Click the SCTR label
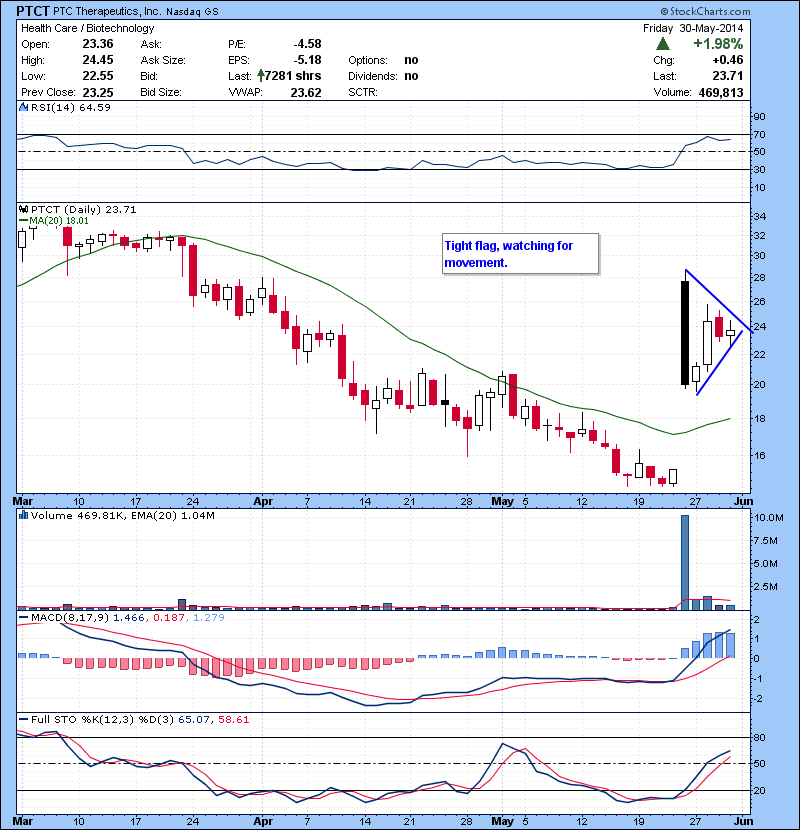 363,92
